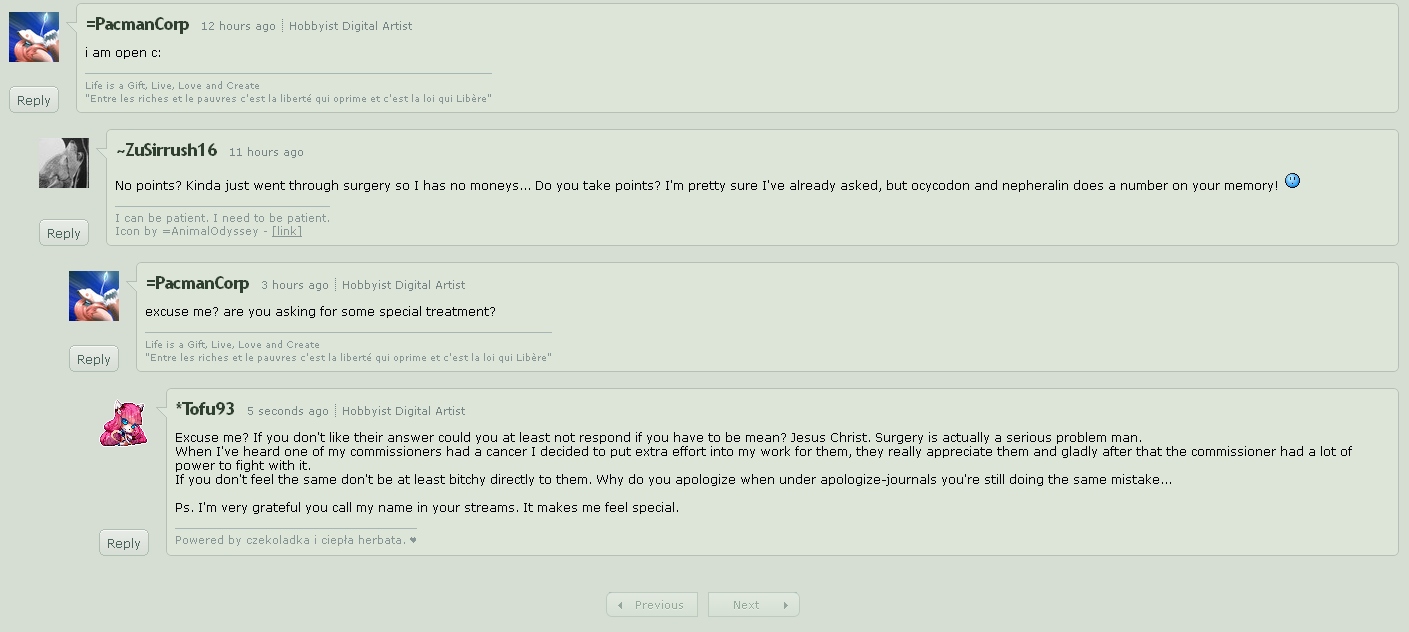Open the =PacmanCorp username on the 12 hours ago comment
Viewport: 1409px width, 632px height.
(138, 25)
